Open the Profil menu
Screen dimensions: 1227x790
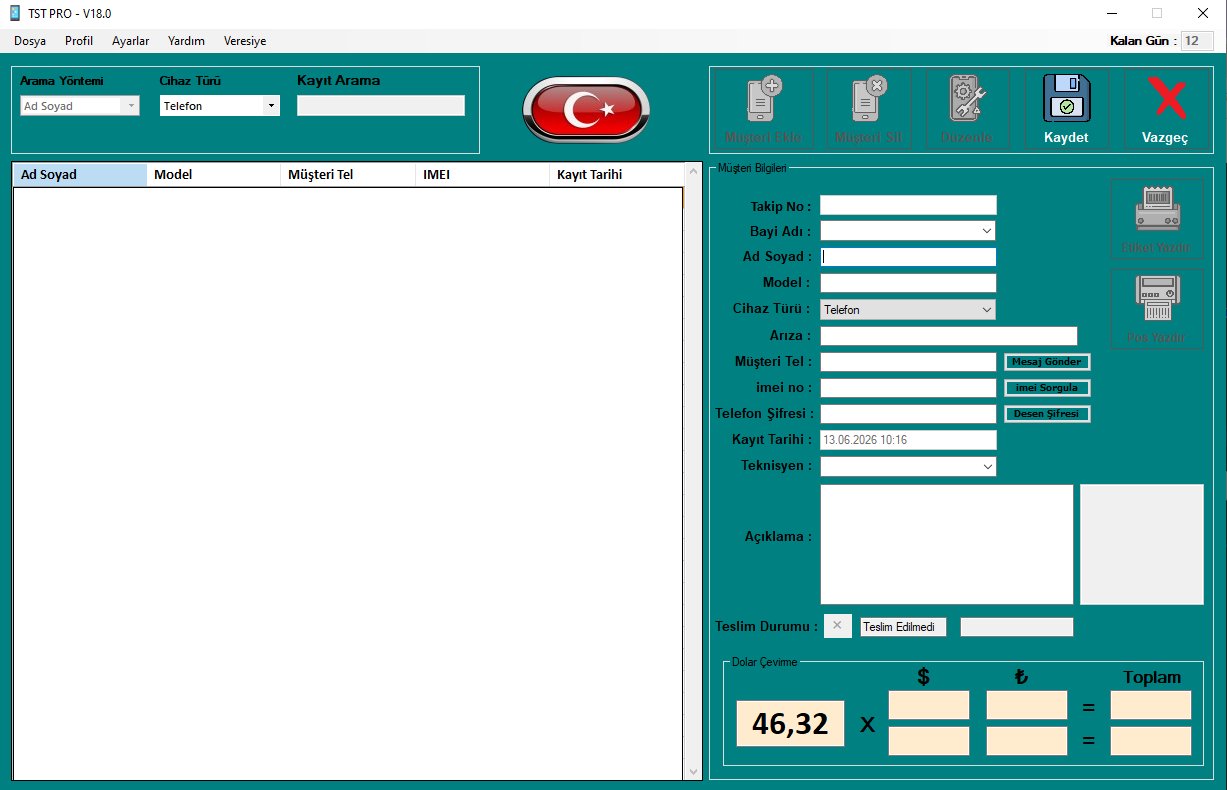pos(79,41)
